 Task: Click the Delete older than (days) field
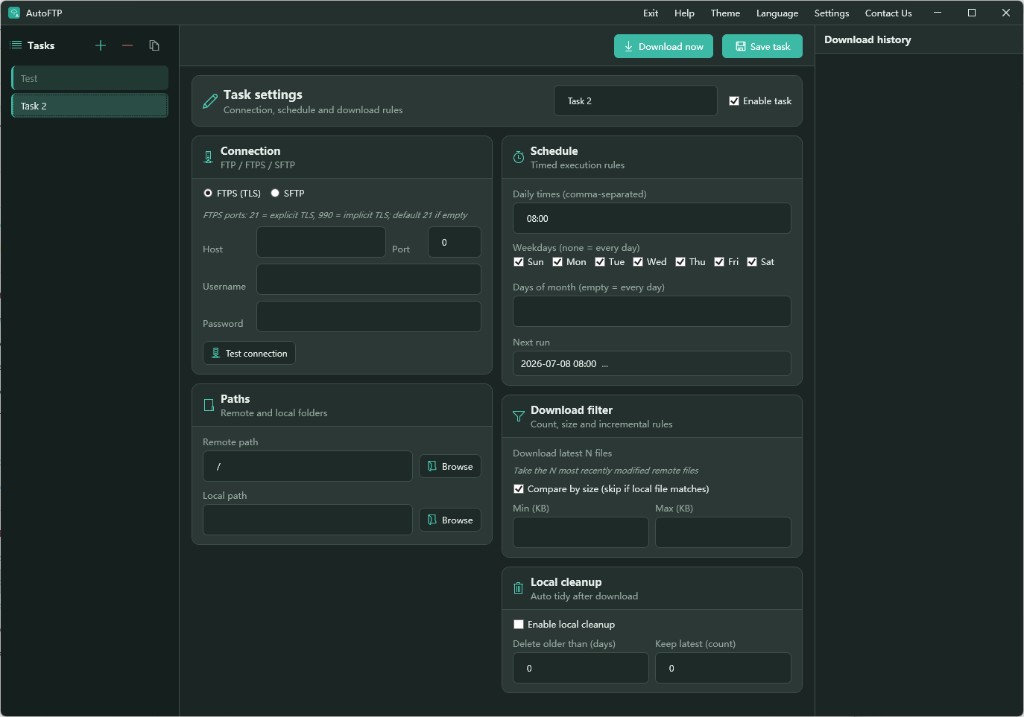coord(581,668)
